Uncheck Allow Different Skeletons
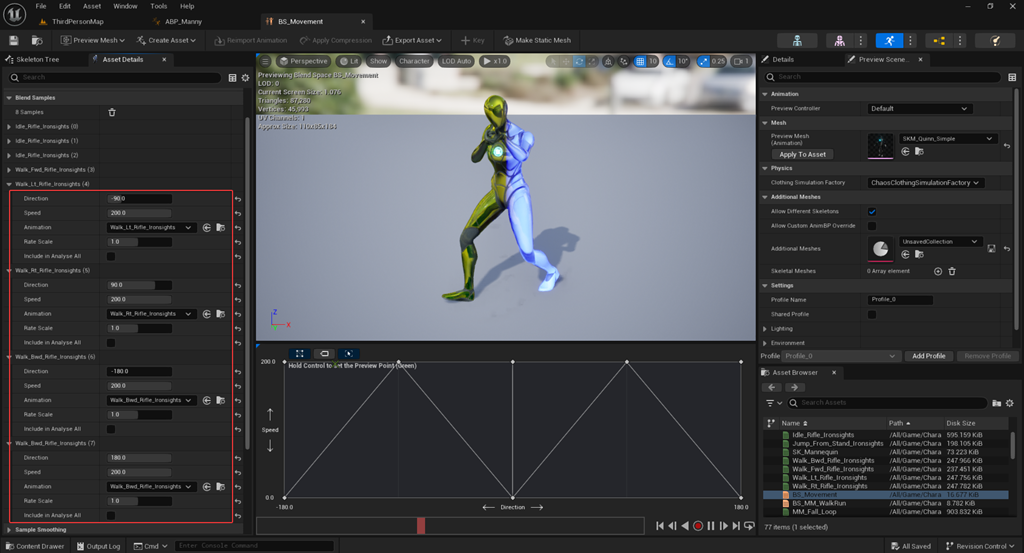This screenshot has width=1024, height=553. click(872, 212)
